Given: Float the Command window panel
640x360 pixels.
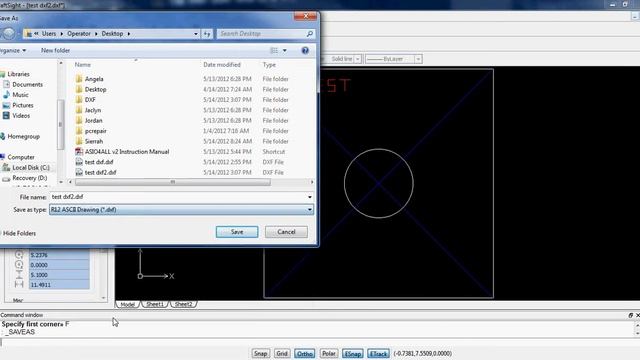Looking at the screenshot, I should click(x=630, y=315).
